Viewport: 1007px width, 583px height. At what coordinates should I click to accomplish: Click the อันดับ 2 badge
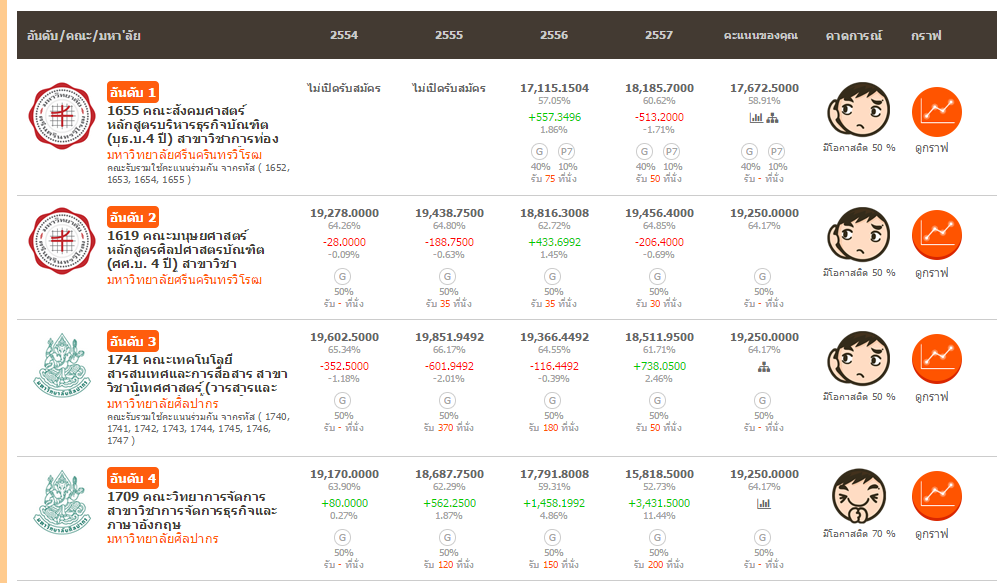point(132,218)
